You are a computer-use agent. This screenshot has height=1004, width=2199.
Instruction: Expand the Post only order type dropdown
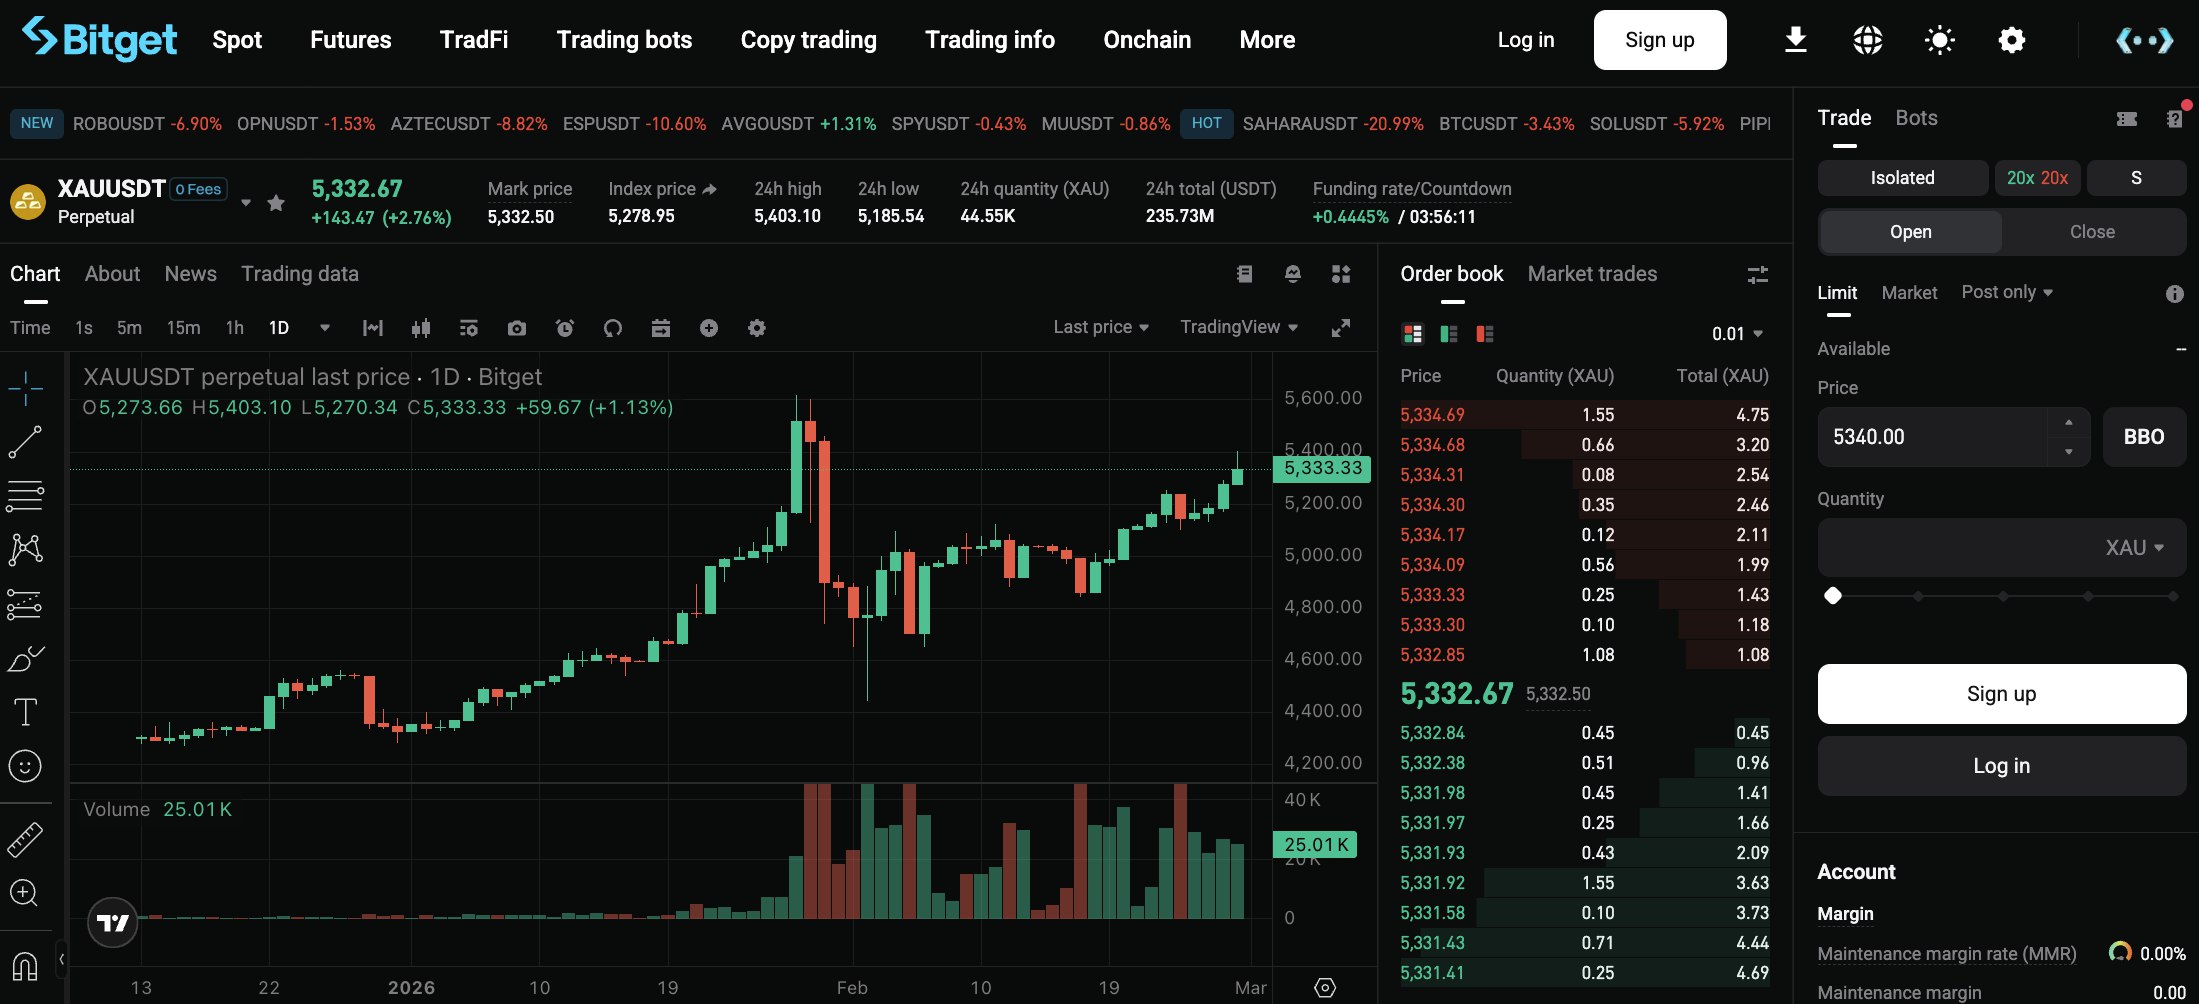click(2007, 292)
